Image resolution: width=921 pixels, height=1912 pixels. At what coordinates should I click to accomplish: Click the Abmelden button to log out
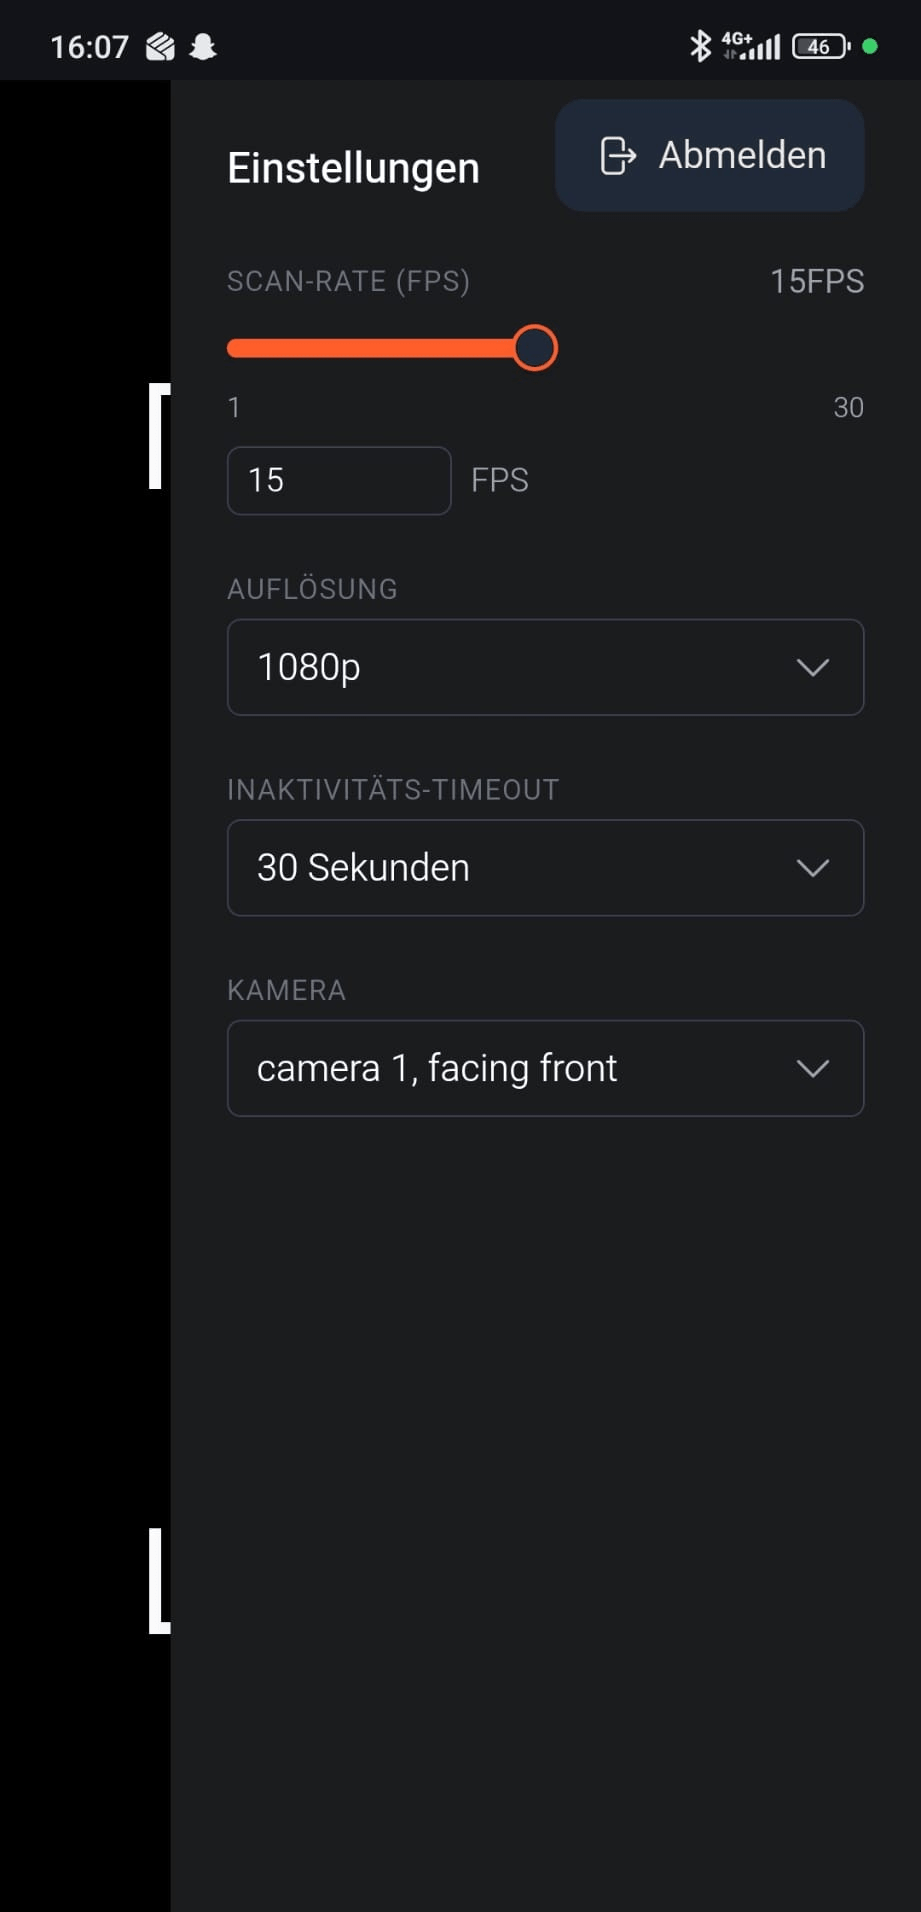click(709, 155)
